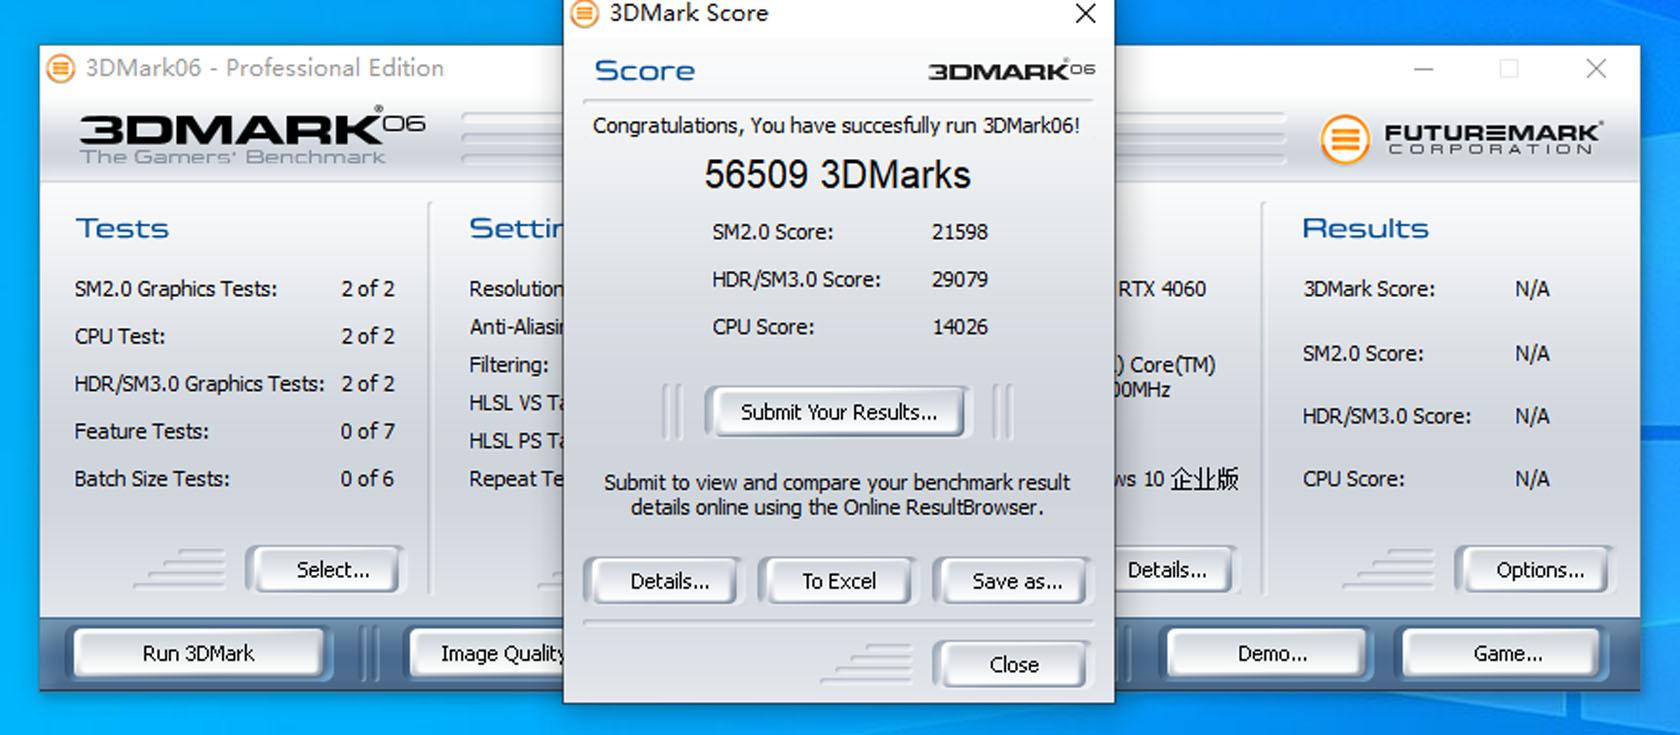Click the 3DMark06 logo in Score dialog
1680x735 pixels.
coord(1011,70)
